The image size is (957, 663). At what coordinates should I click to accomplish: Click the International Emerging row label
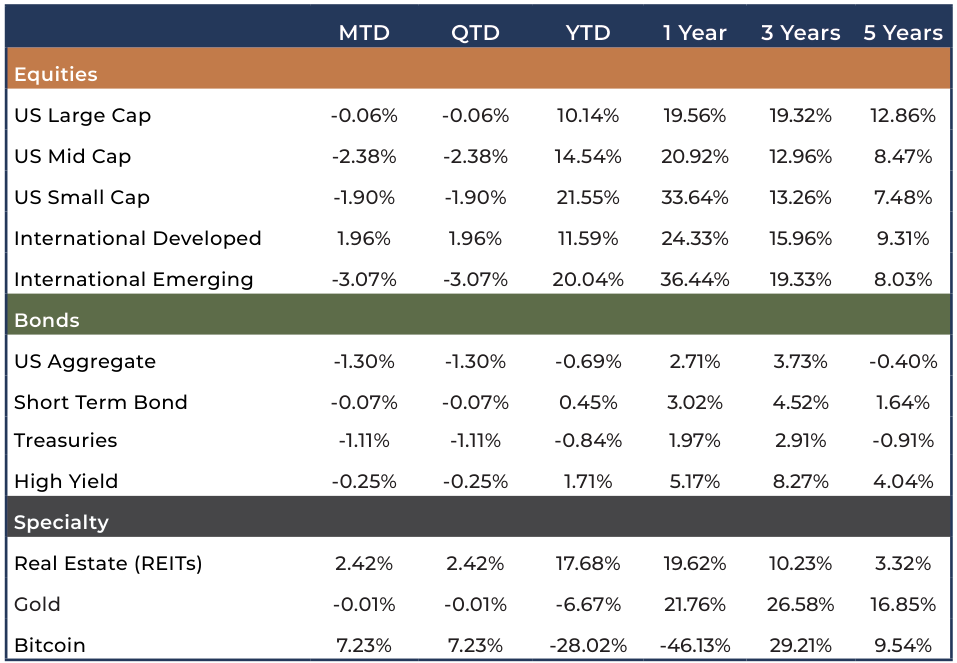134,280
